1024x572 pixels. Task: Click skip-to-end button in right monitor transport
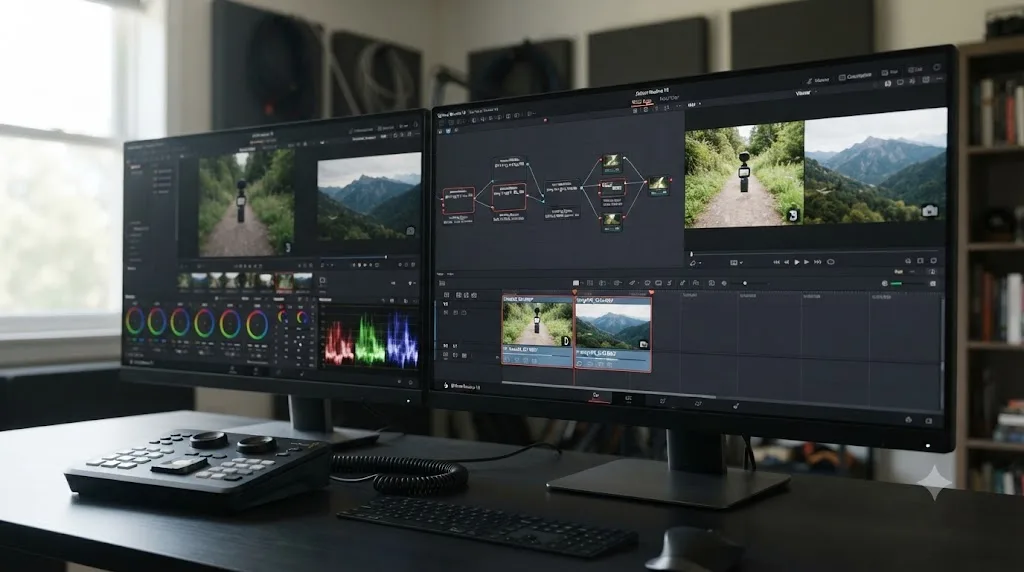(x=818, y=262)
